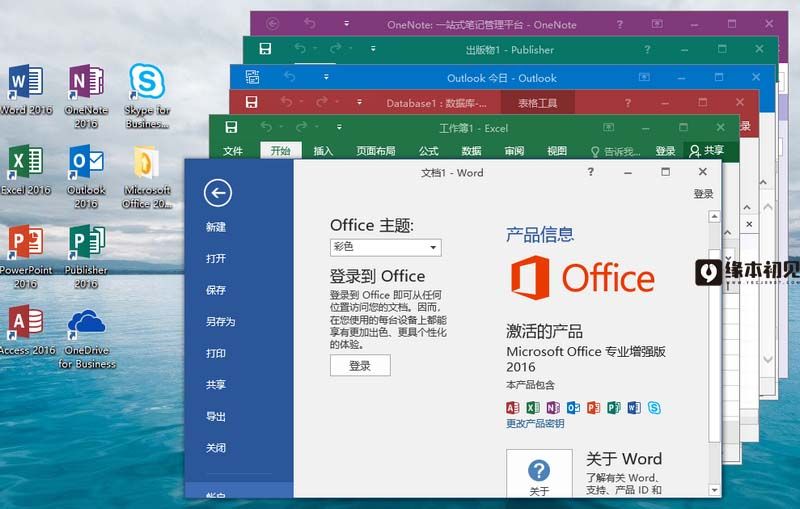
Task: Click the help question mark in Word window
Action: [x=590, y=172]
